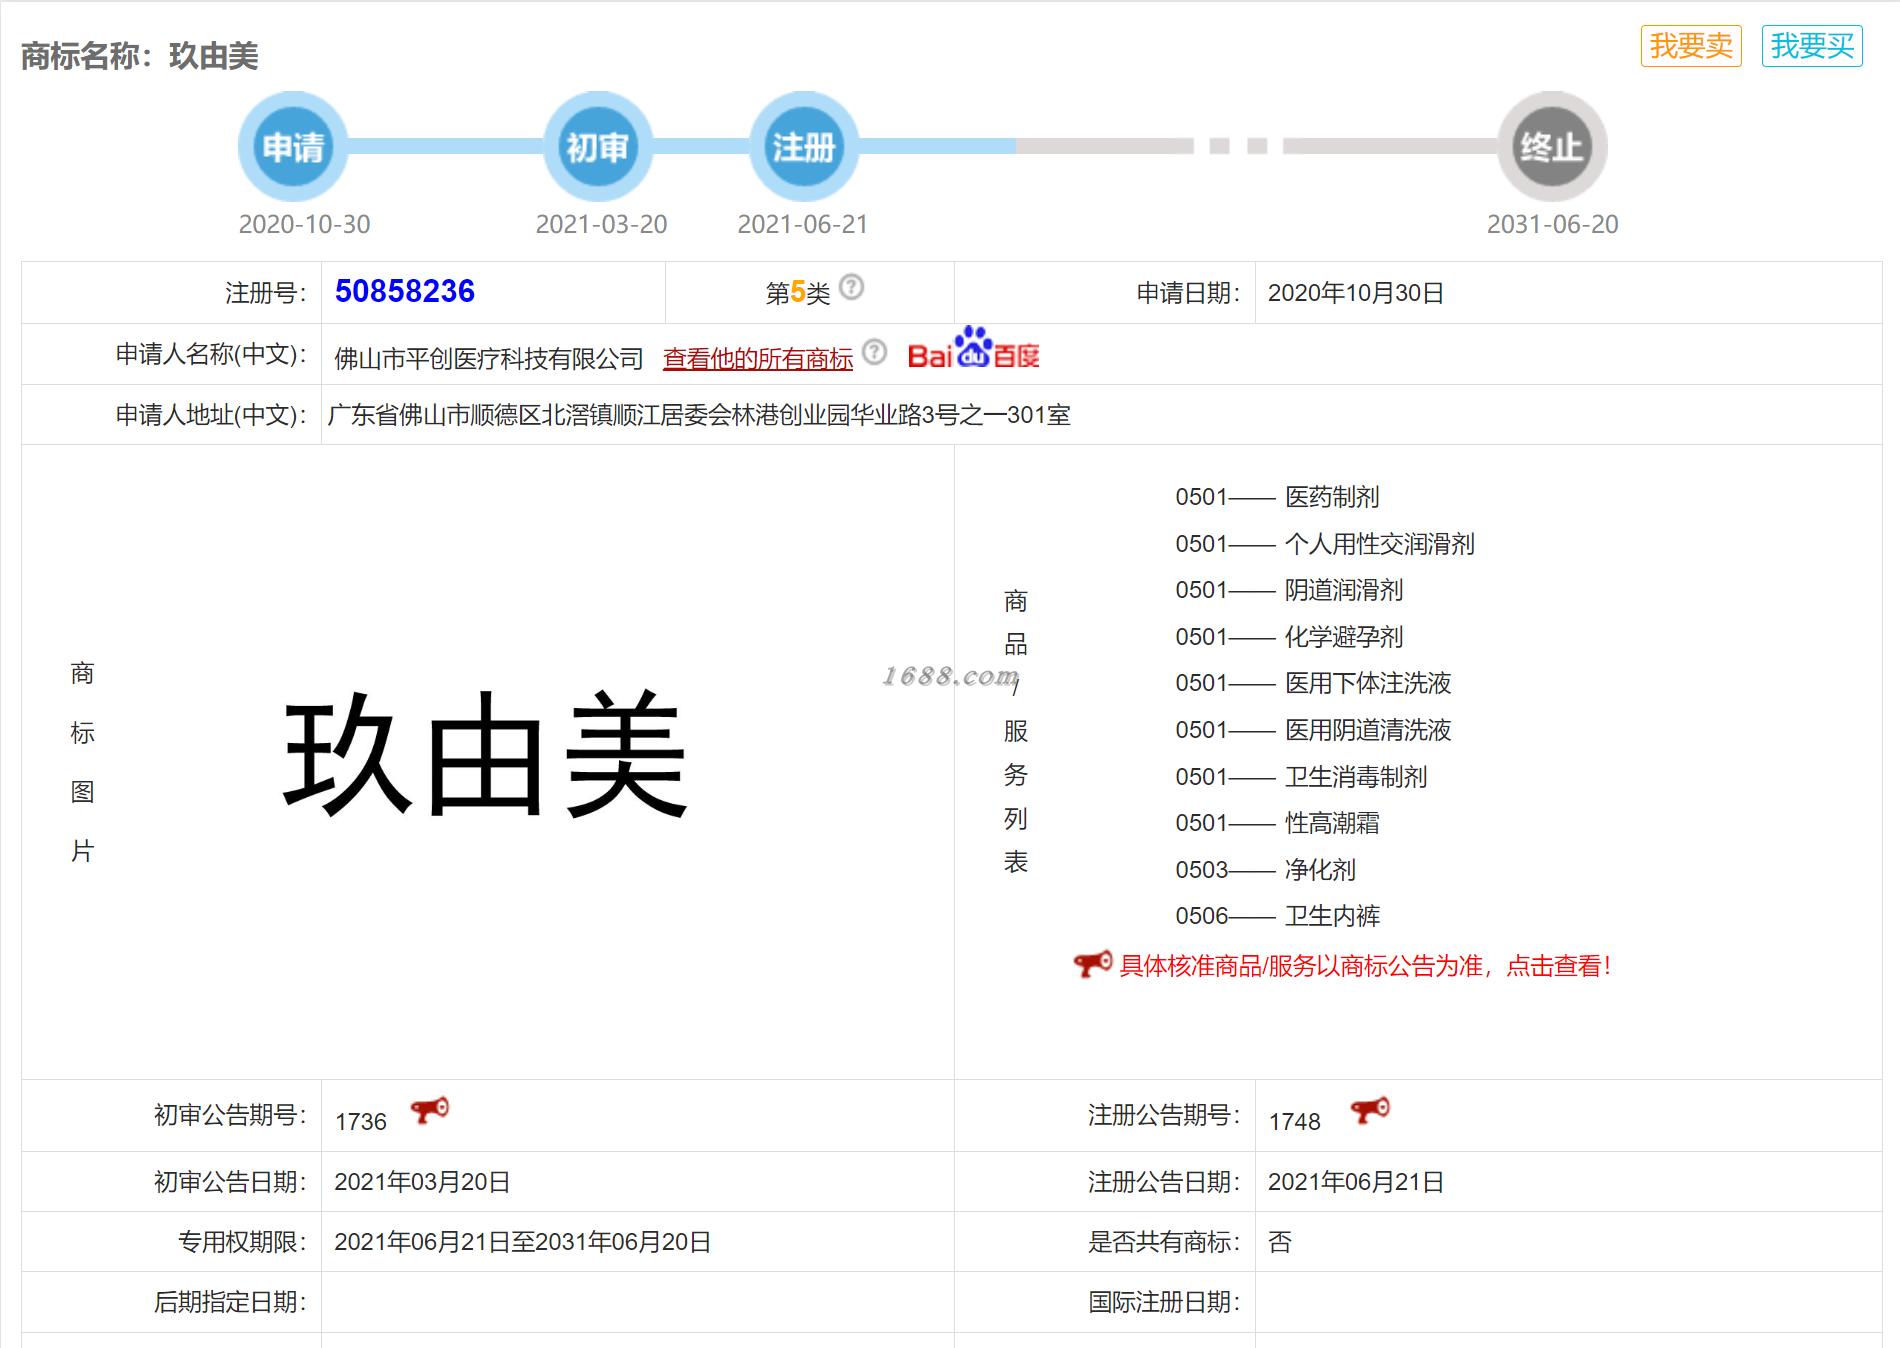Click timeline date 2020-10-30
The image size is (1900, 1348).
304,224
